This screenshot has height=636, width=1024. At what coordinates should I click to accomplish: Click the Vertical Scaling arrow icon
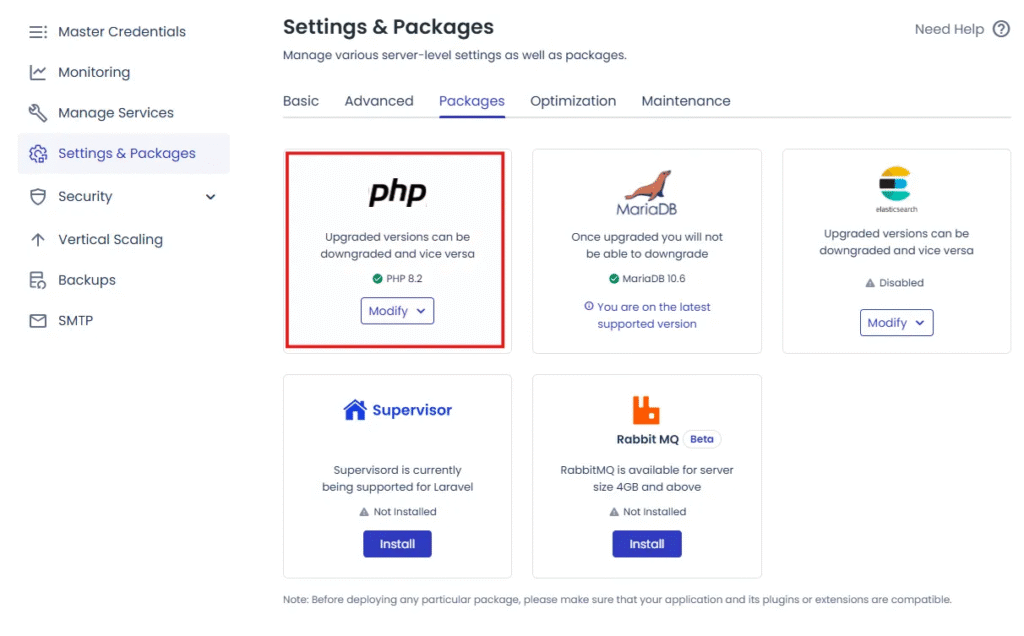point(38,240)
